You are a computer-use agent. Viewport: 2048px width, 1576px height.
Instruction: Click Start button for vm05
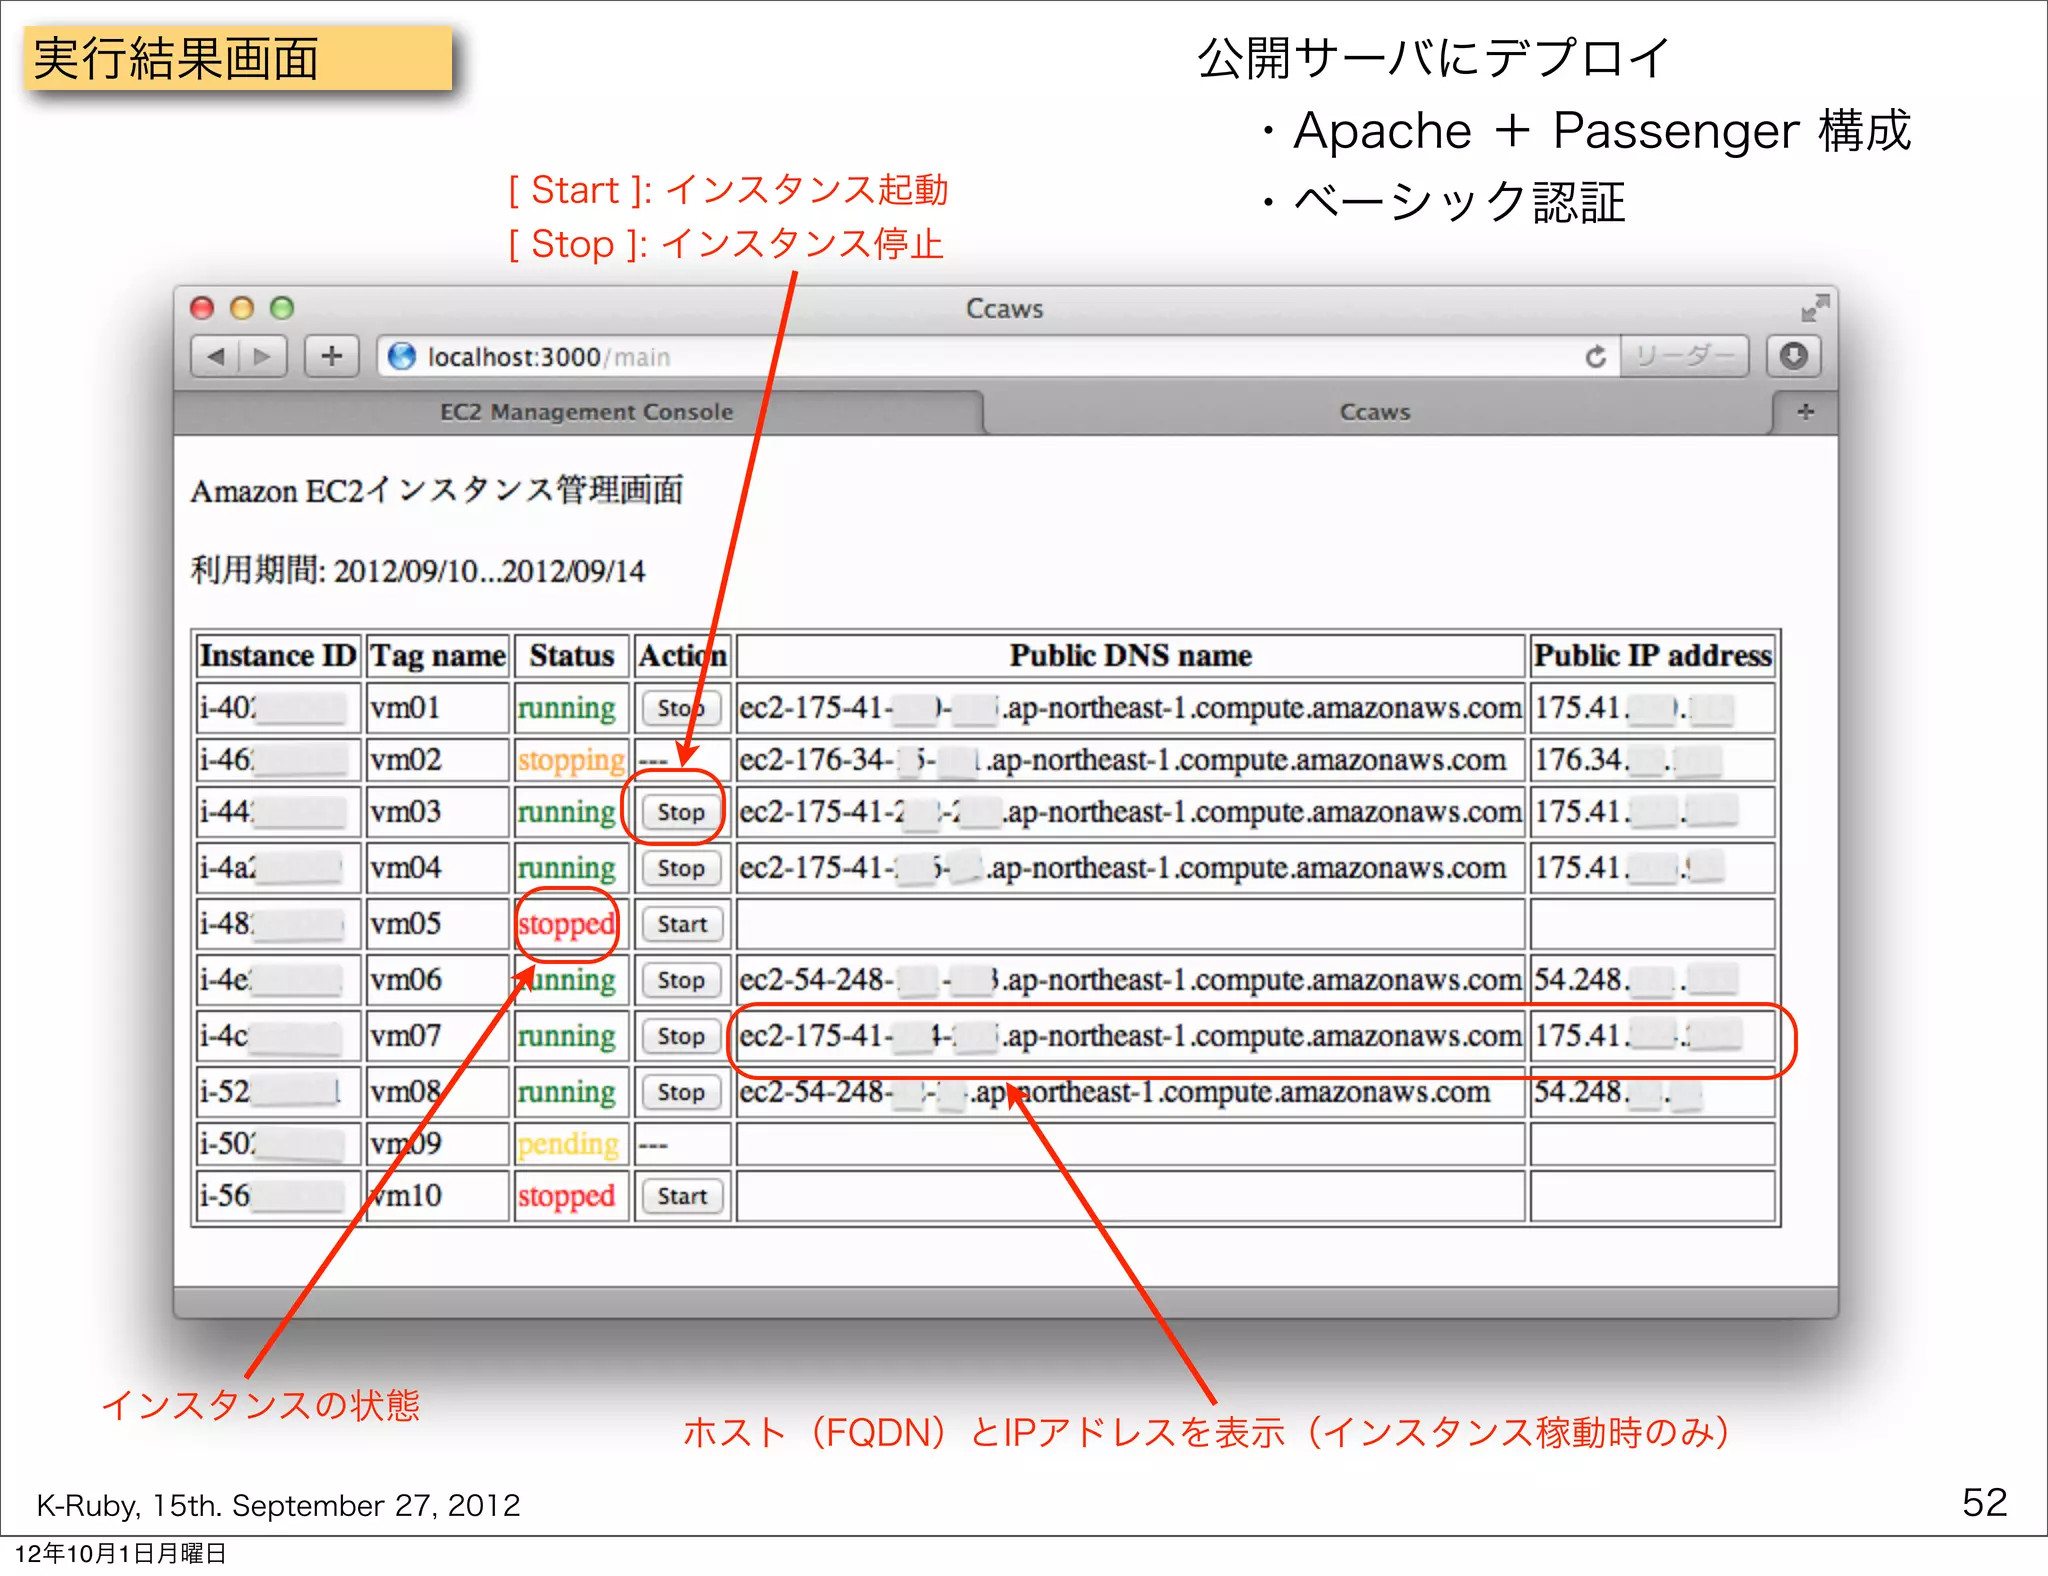tap(681, 924)
